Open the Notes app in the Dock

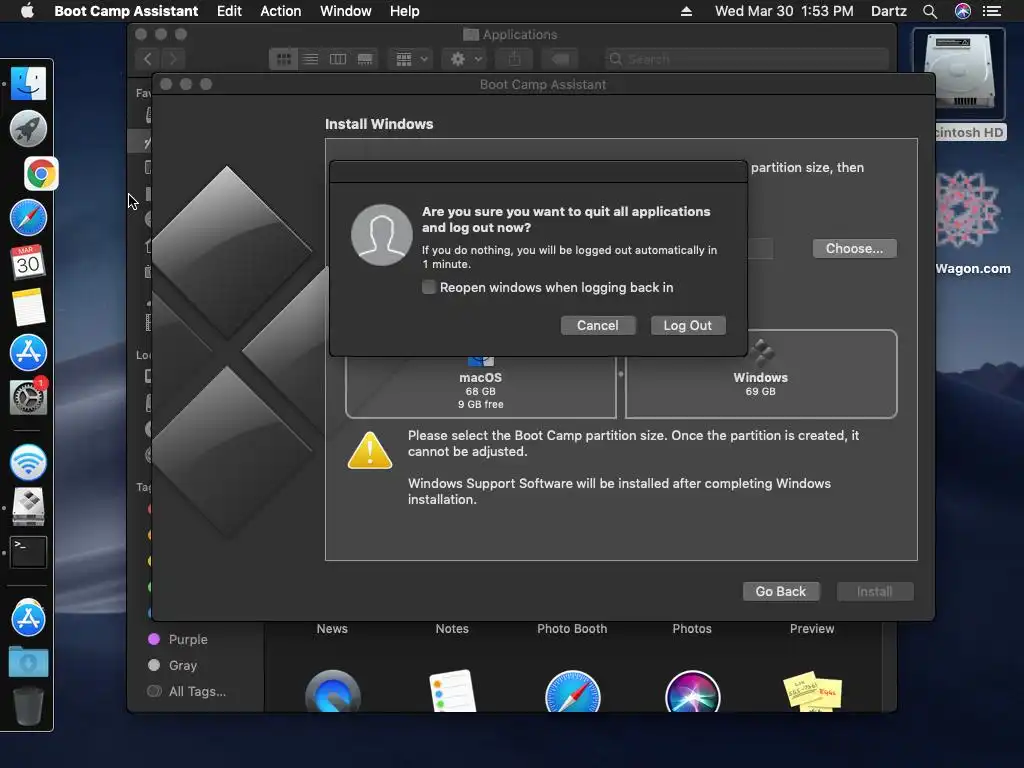(28, 307)
